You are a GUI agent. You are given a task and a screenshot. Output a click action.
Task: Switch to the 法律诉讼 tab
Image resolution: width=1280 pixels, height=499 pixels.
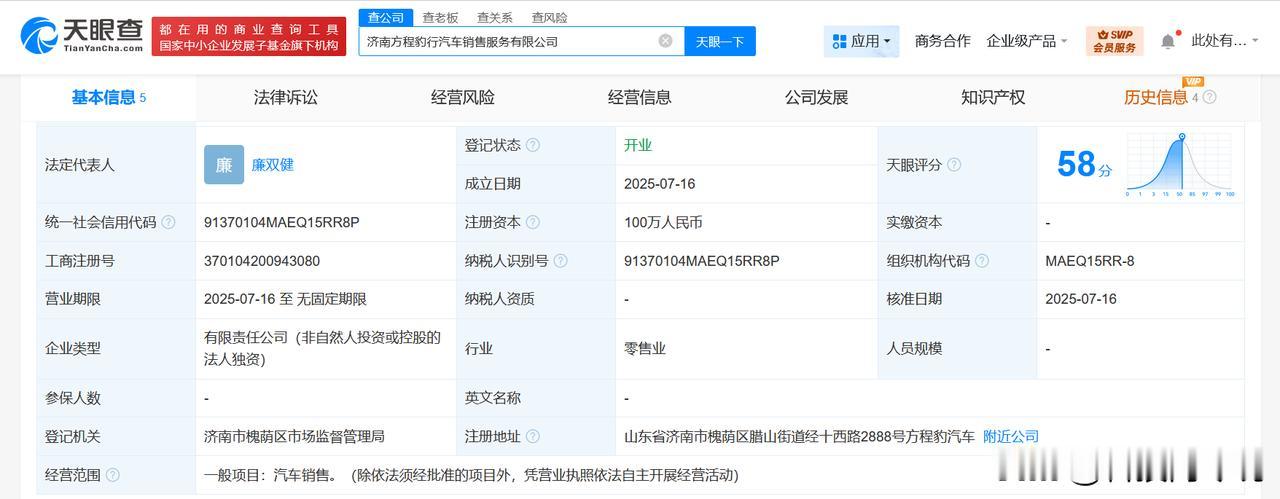click(x=285, y=97)
